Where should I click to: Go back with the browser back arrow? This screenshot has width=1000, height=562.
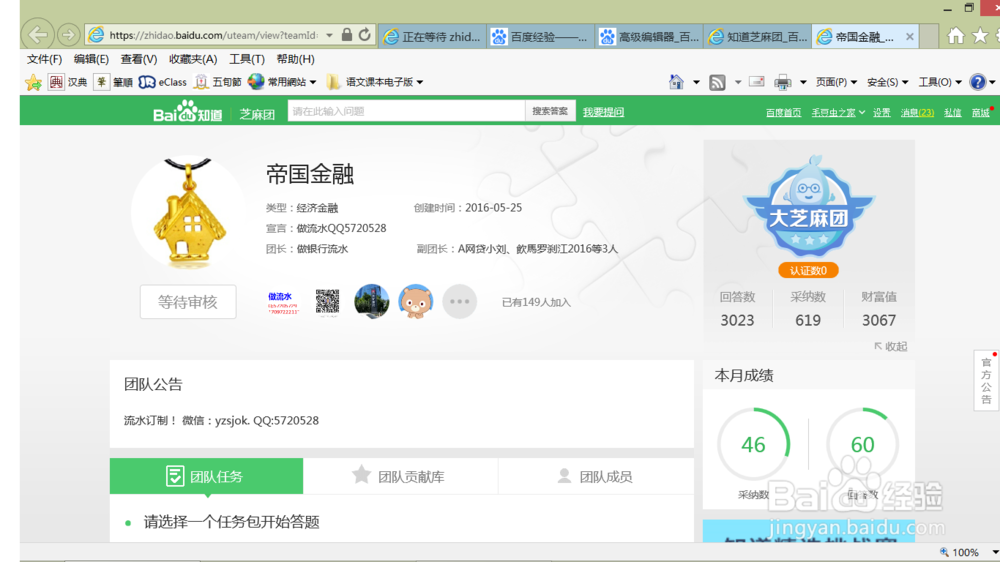click(x=38, y=34)
